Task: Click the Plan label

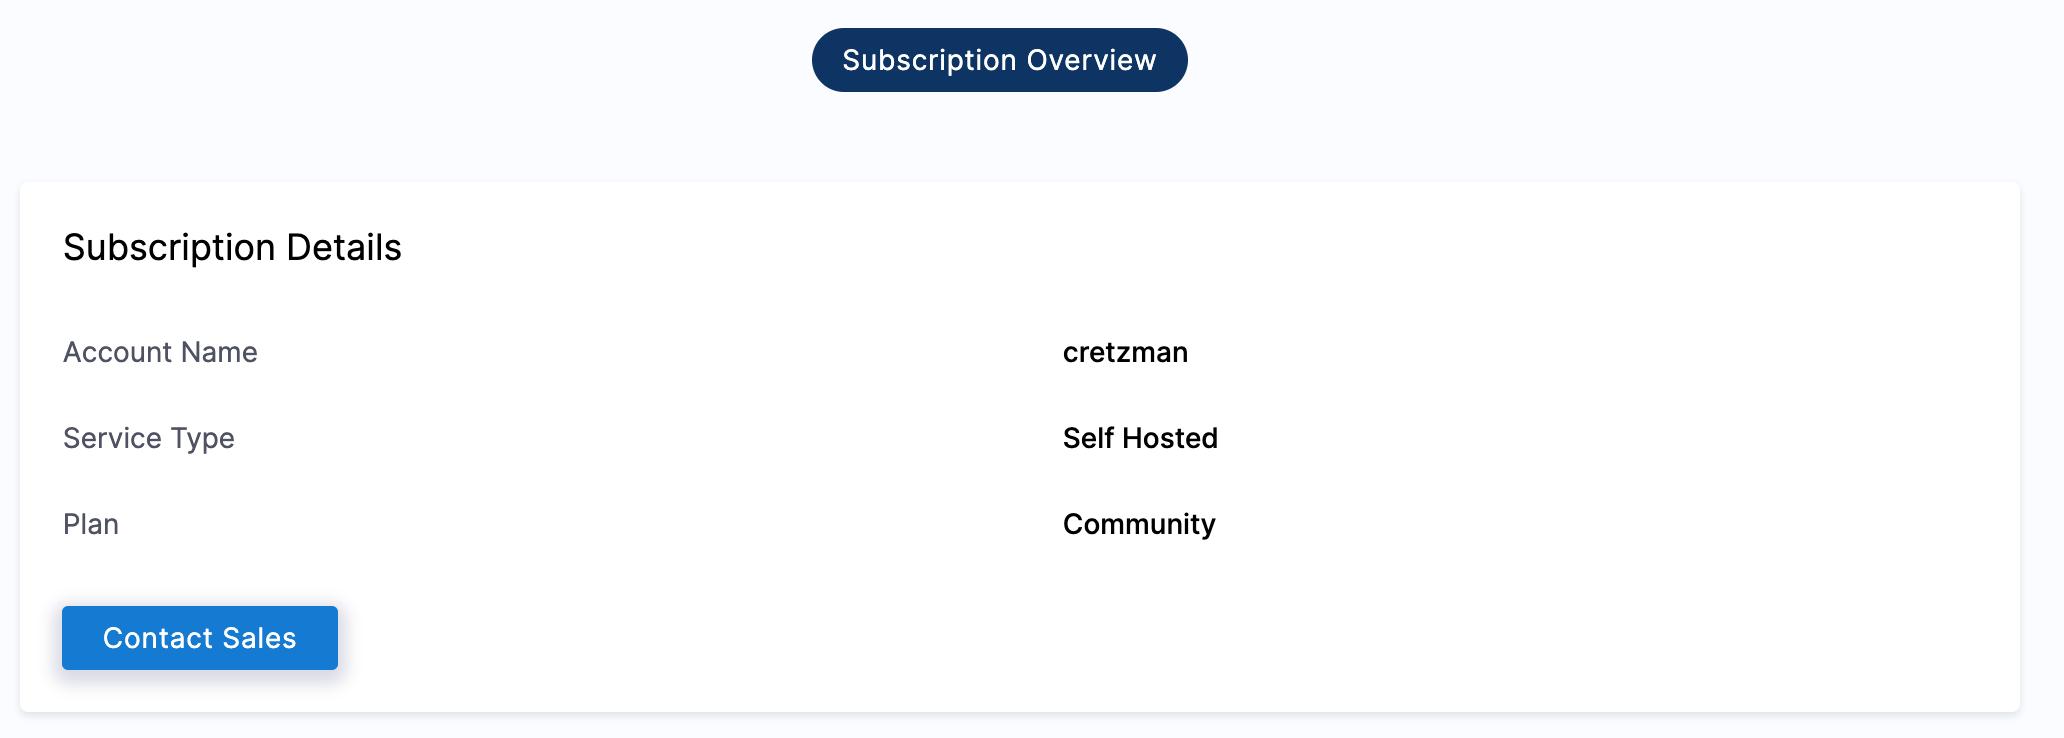Action: click(x=91, y=524)
